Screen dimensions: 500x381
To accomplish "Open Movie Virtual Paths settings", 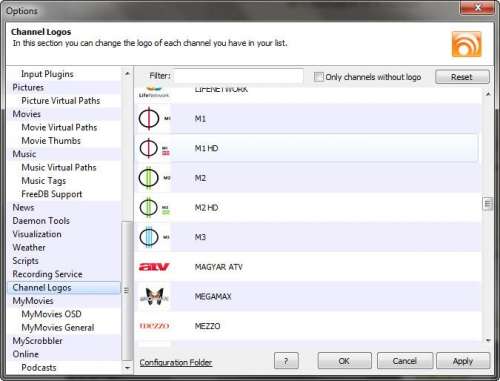I will 59,127.
